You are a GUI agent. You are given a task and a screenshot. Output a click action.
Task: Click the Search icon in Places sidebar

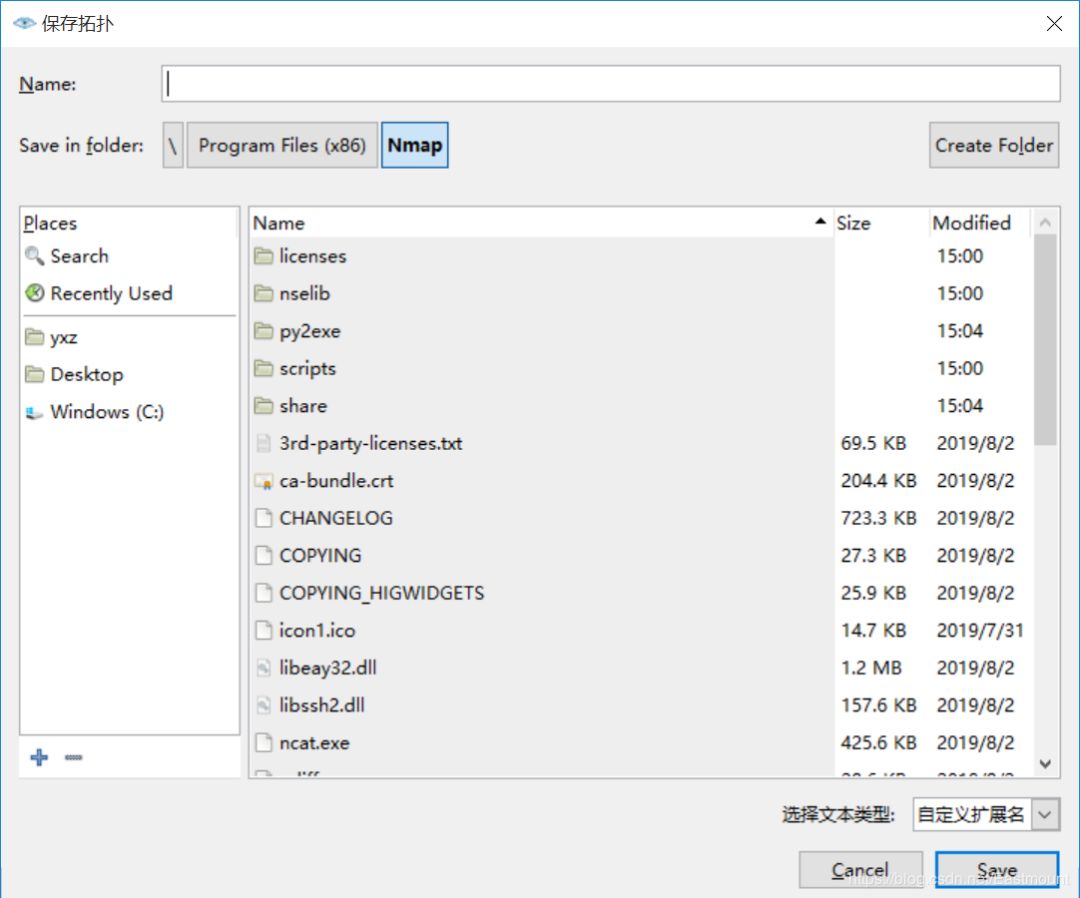pos(34,256)
